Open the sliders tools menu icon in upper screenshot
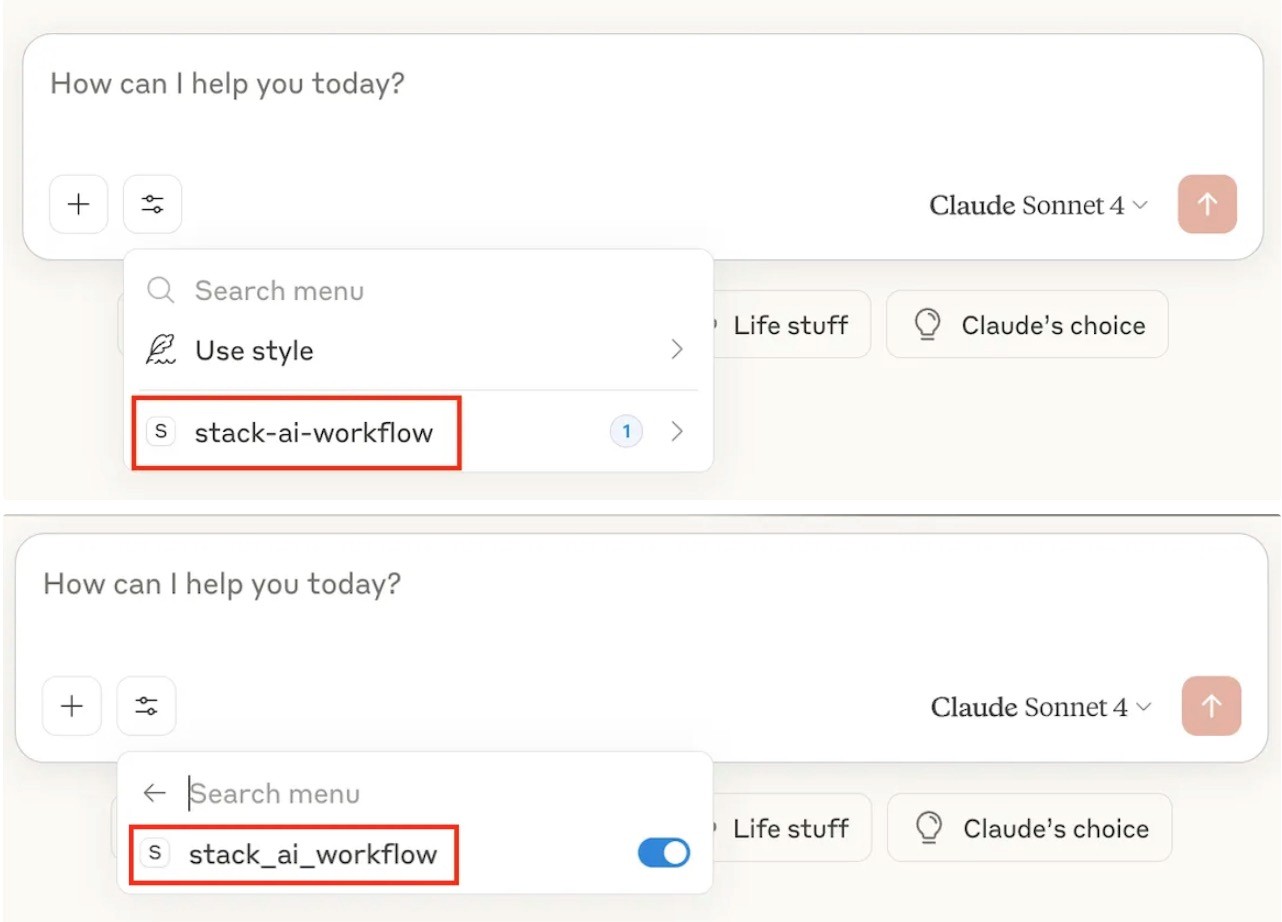This screenshot has width=1282, height=922. coord(152,204)
